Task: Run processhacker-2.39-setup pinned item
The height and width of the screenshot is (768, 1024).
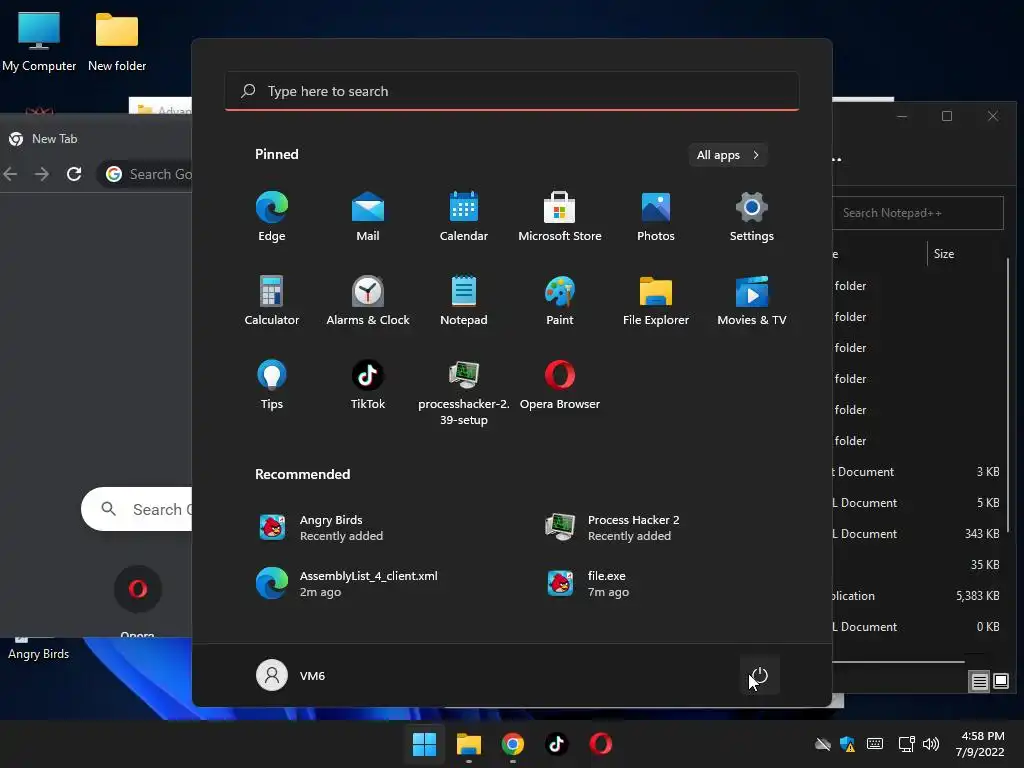Action: tap(464, 392)
